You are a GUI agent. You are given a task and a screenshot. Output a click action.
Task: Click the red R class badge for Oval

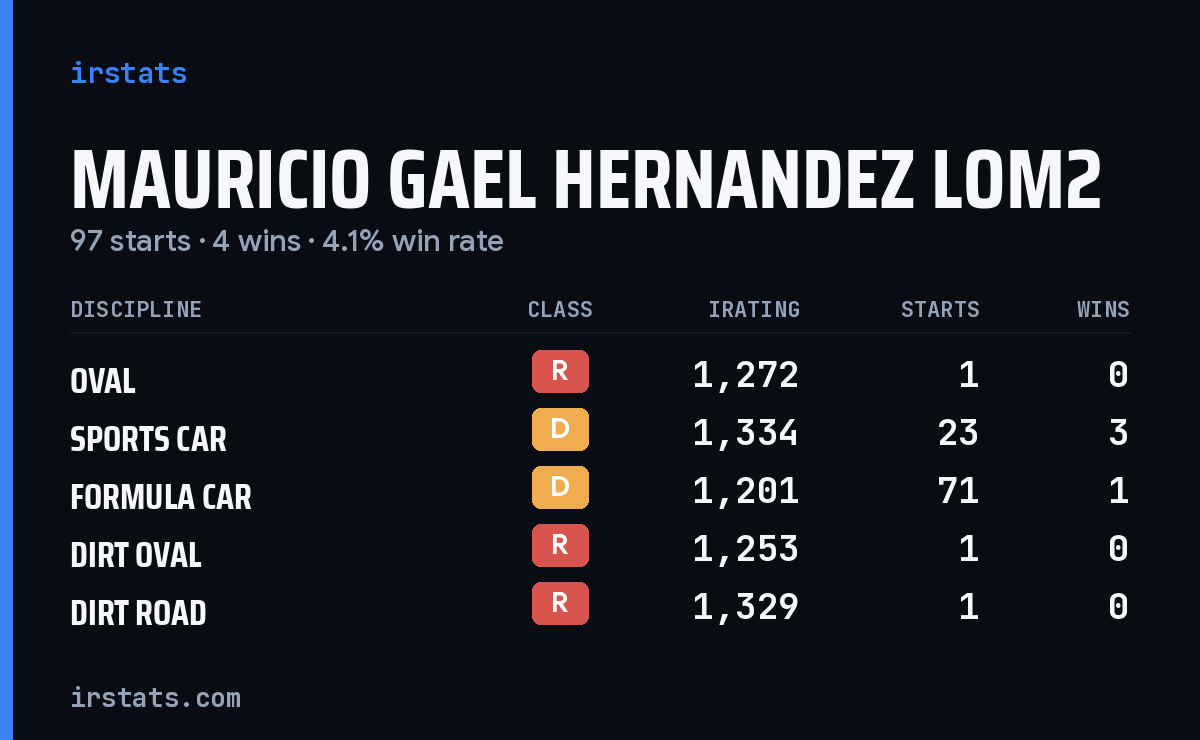click(x=560, y=371)
